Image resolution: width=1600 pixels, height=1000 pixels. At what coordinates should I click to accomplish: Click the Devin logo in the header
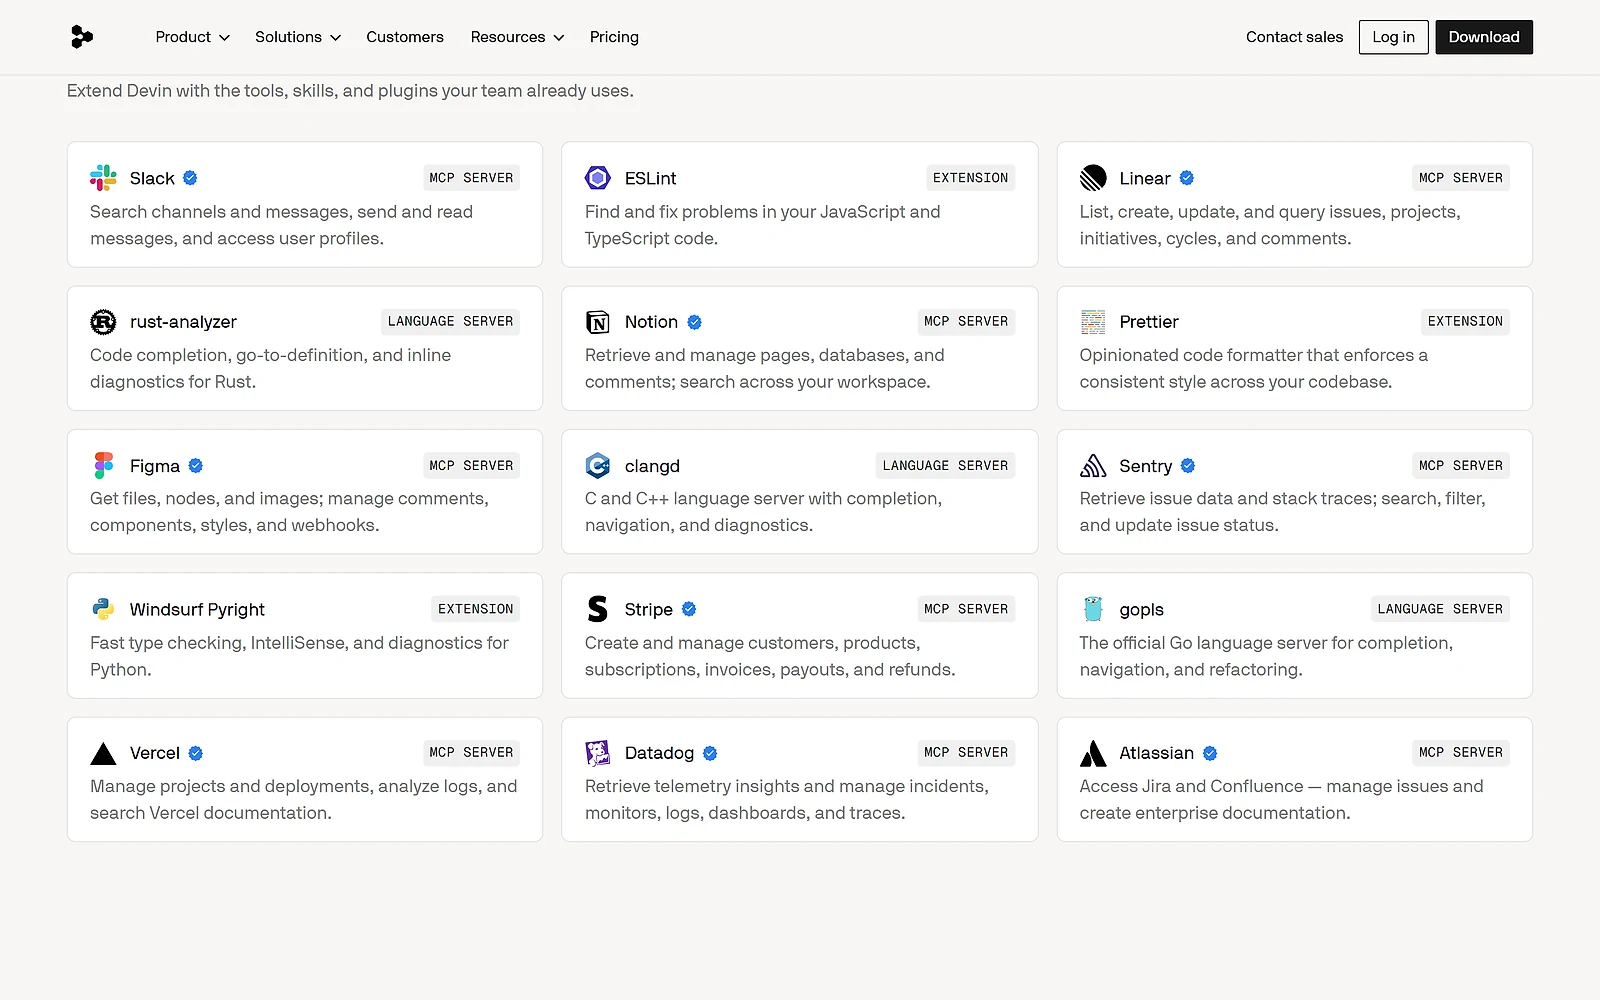[x=82, y=37]
